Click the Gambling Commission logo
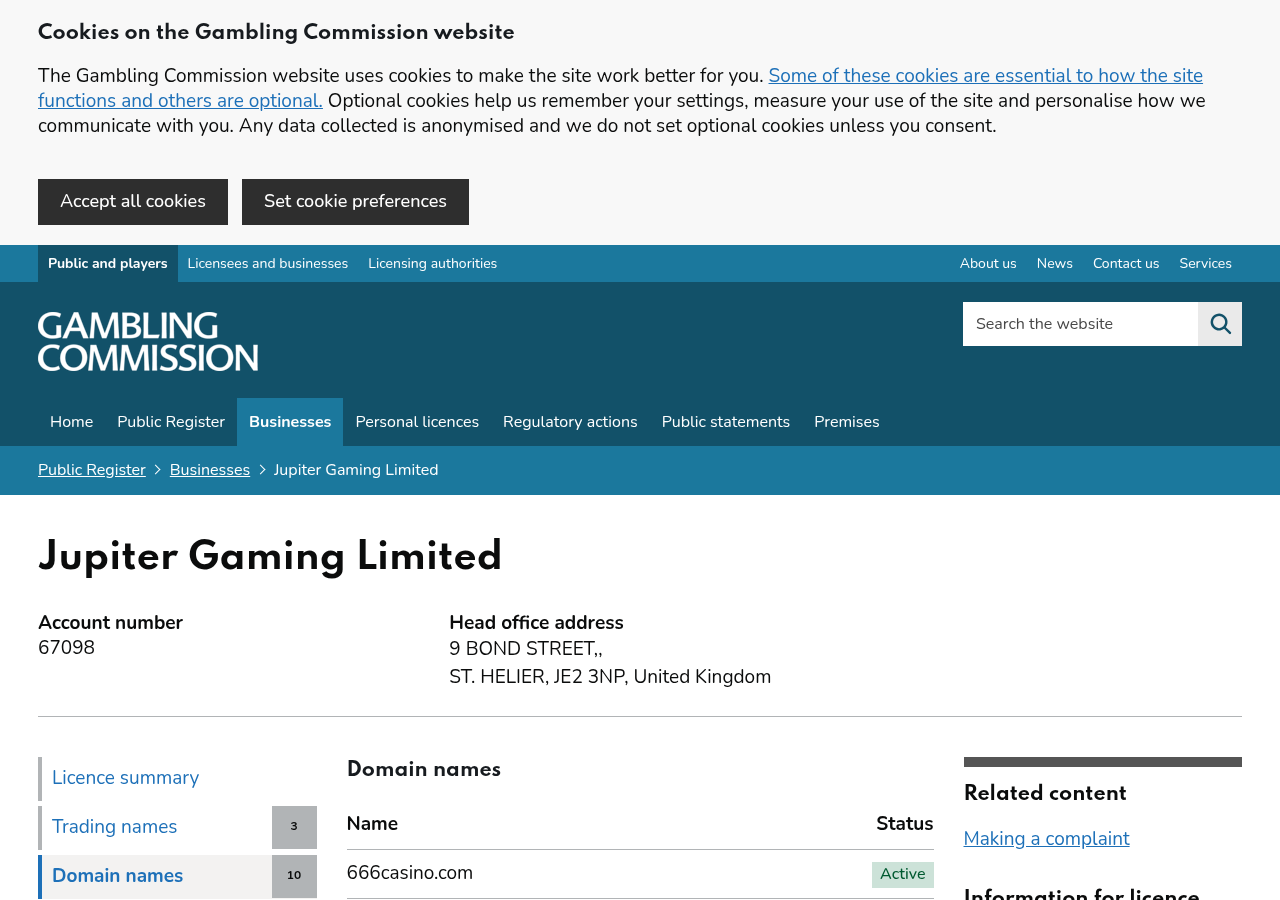 coord(148,341)
